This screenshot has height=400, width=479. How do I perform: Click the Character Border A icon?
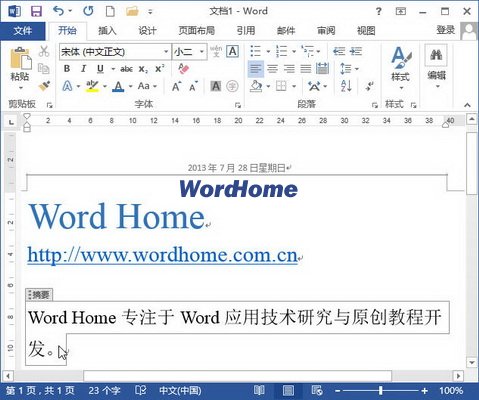click(x=232, y=51)
